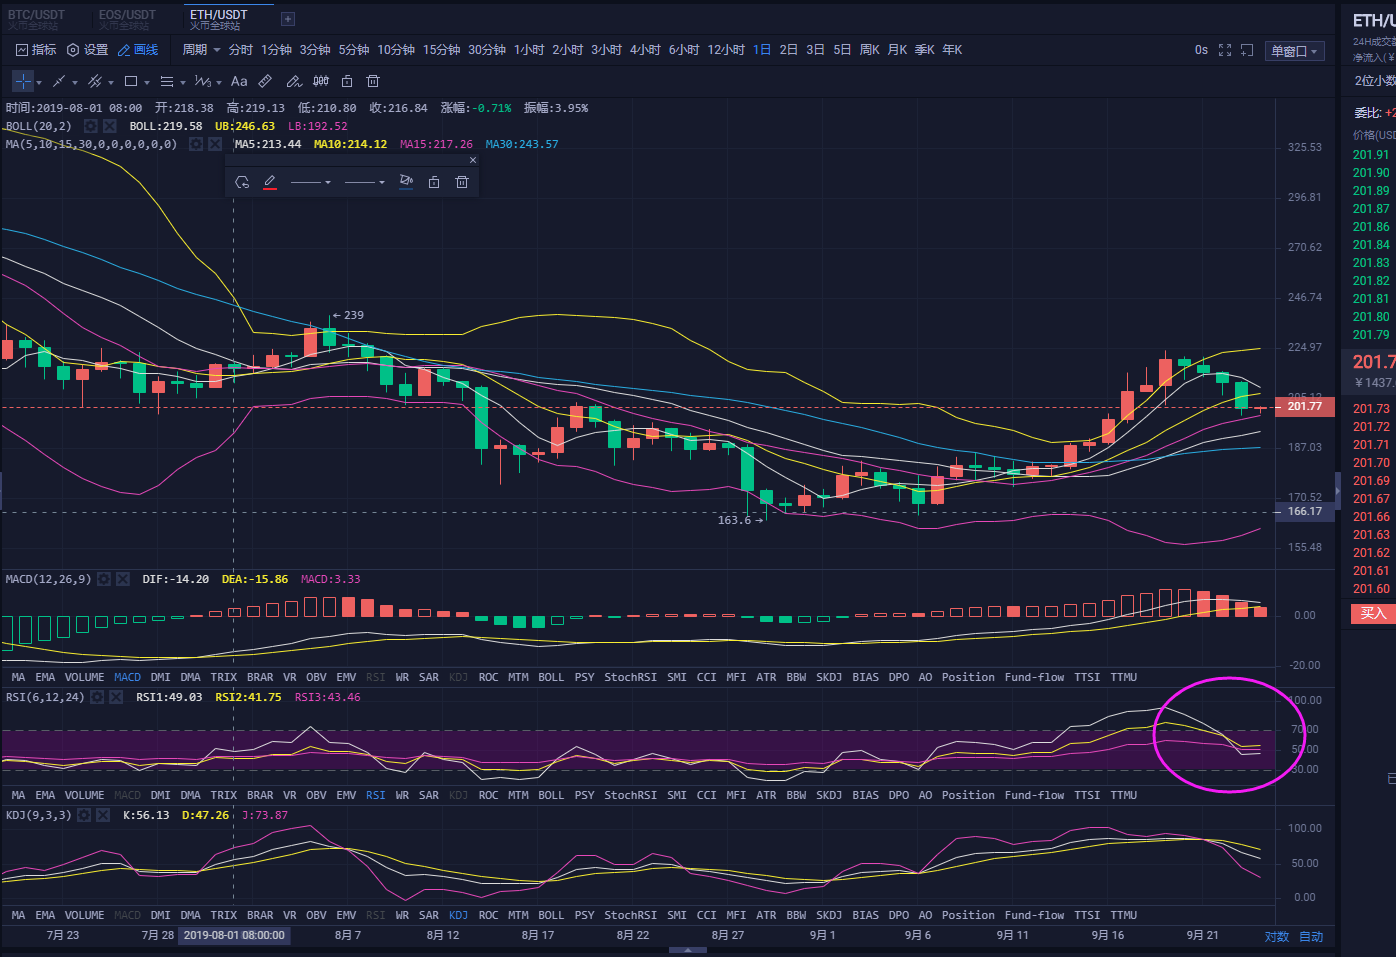Remove the BOLL indicator
The width and height of the screenshot is (1396, 957).
click(110, 126)
